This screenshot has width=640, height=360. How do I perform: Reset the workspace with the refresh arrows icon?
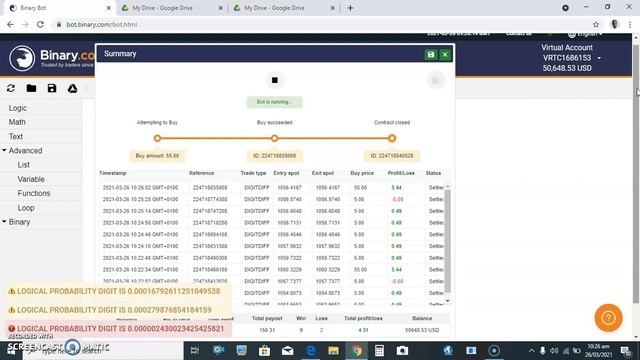(x=11, y=88)
